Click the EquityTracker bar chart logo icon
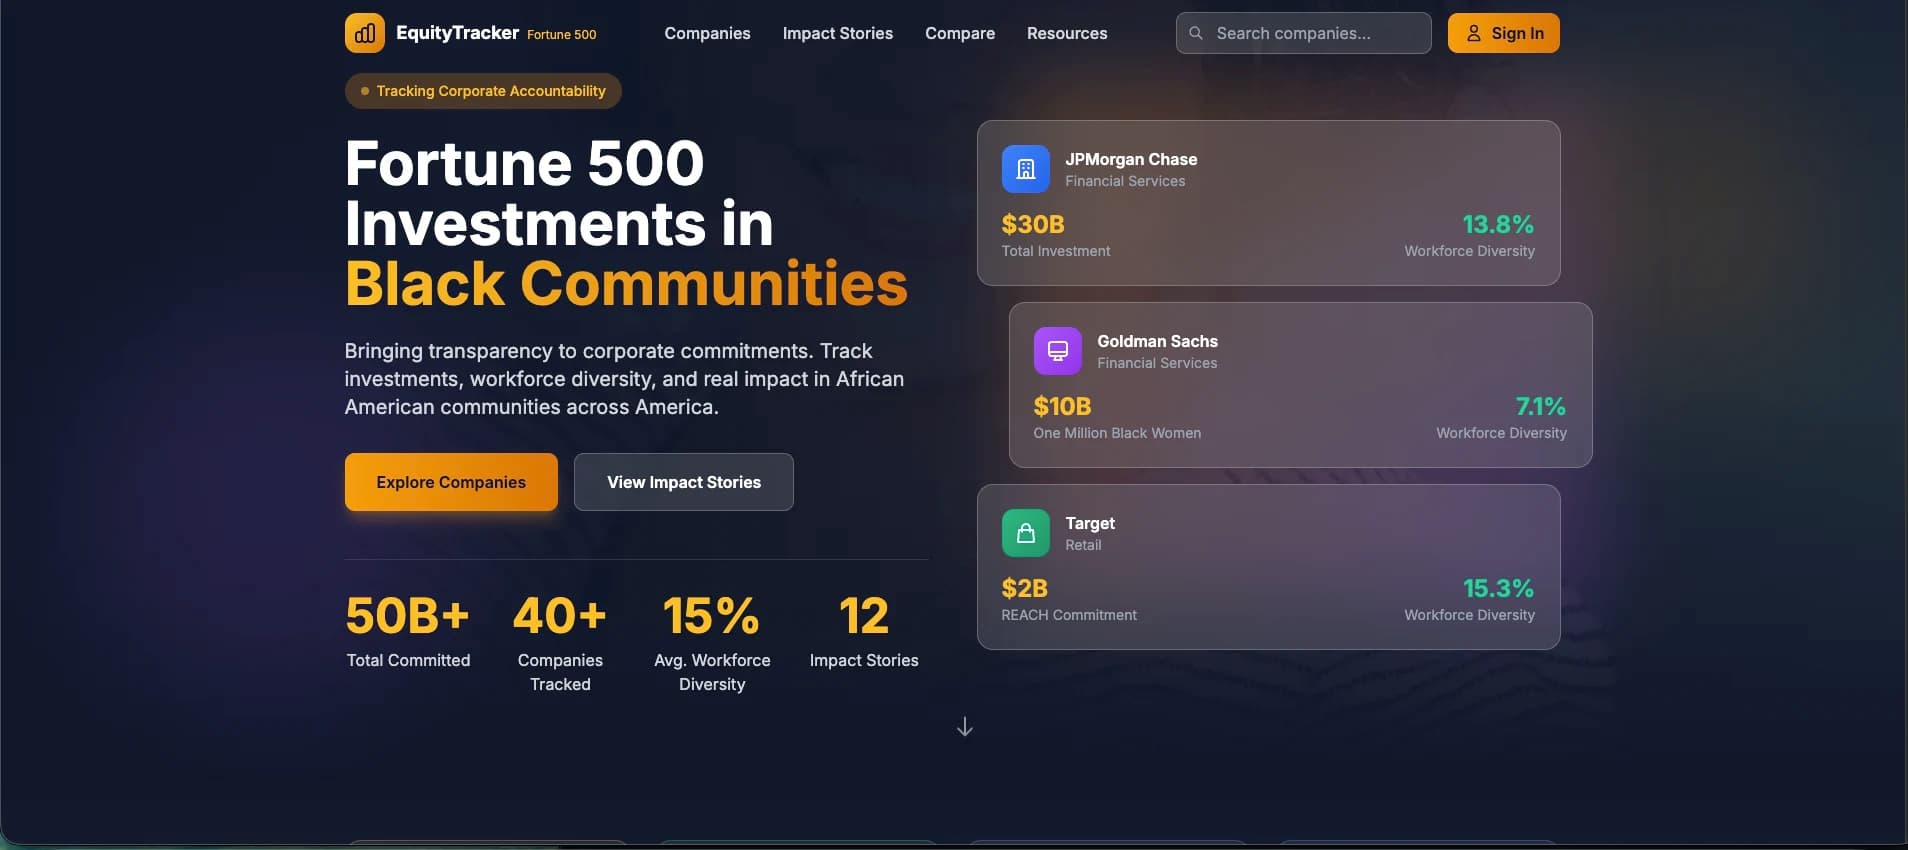This screenshot has height=850, width=1908. 365,33
